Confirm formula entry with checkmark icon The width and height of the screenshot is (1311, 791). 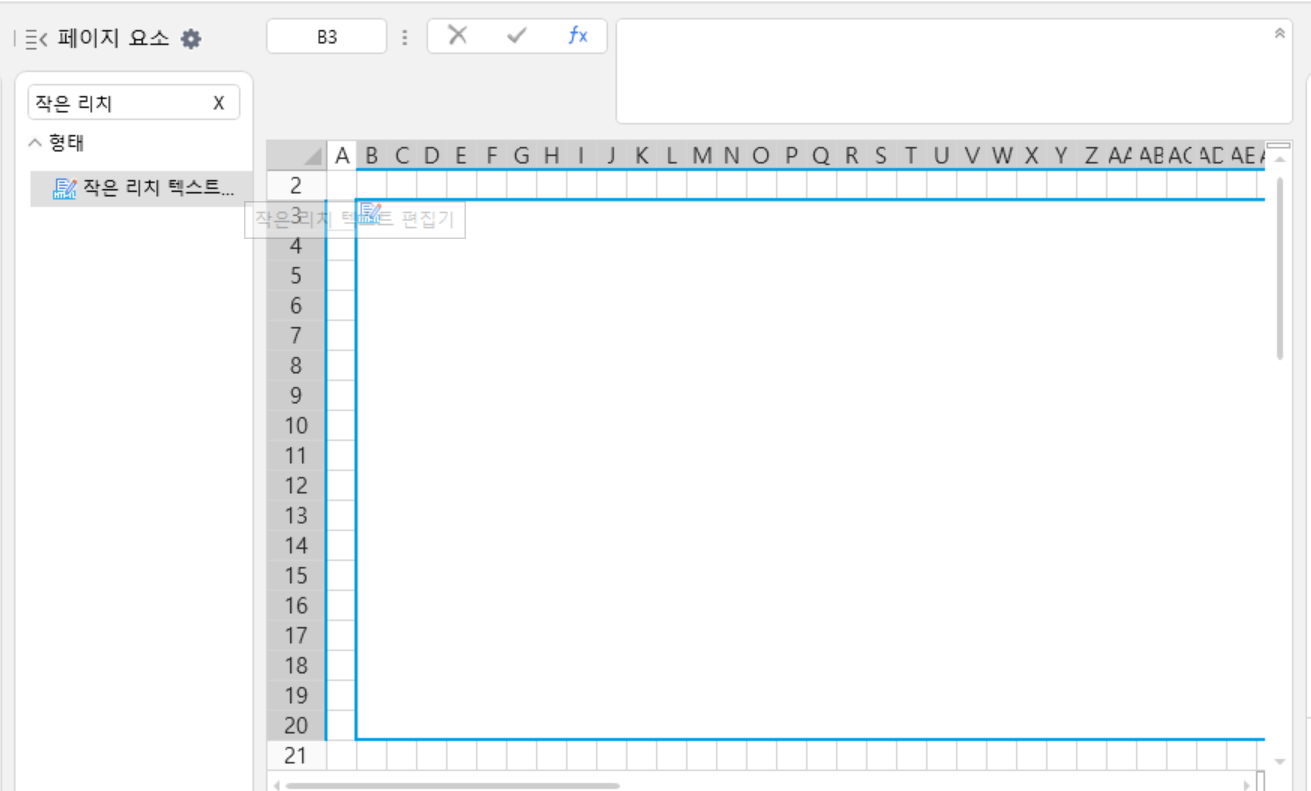click(517, 36)
